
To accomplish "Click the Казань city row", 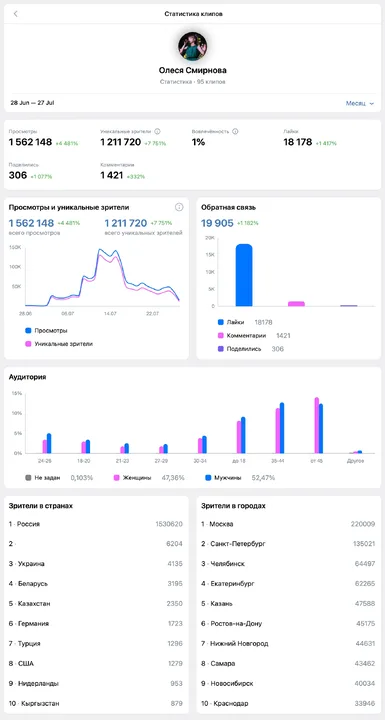I will click(288, 603).
